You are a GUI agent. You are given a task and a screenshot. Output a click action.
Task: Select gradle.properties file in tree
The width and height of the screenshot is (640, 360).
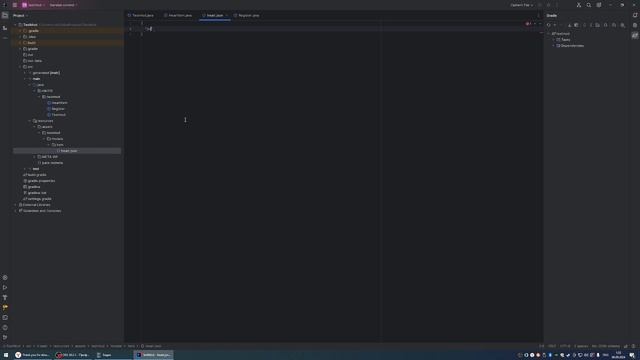pos(39,181)
